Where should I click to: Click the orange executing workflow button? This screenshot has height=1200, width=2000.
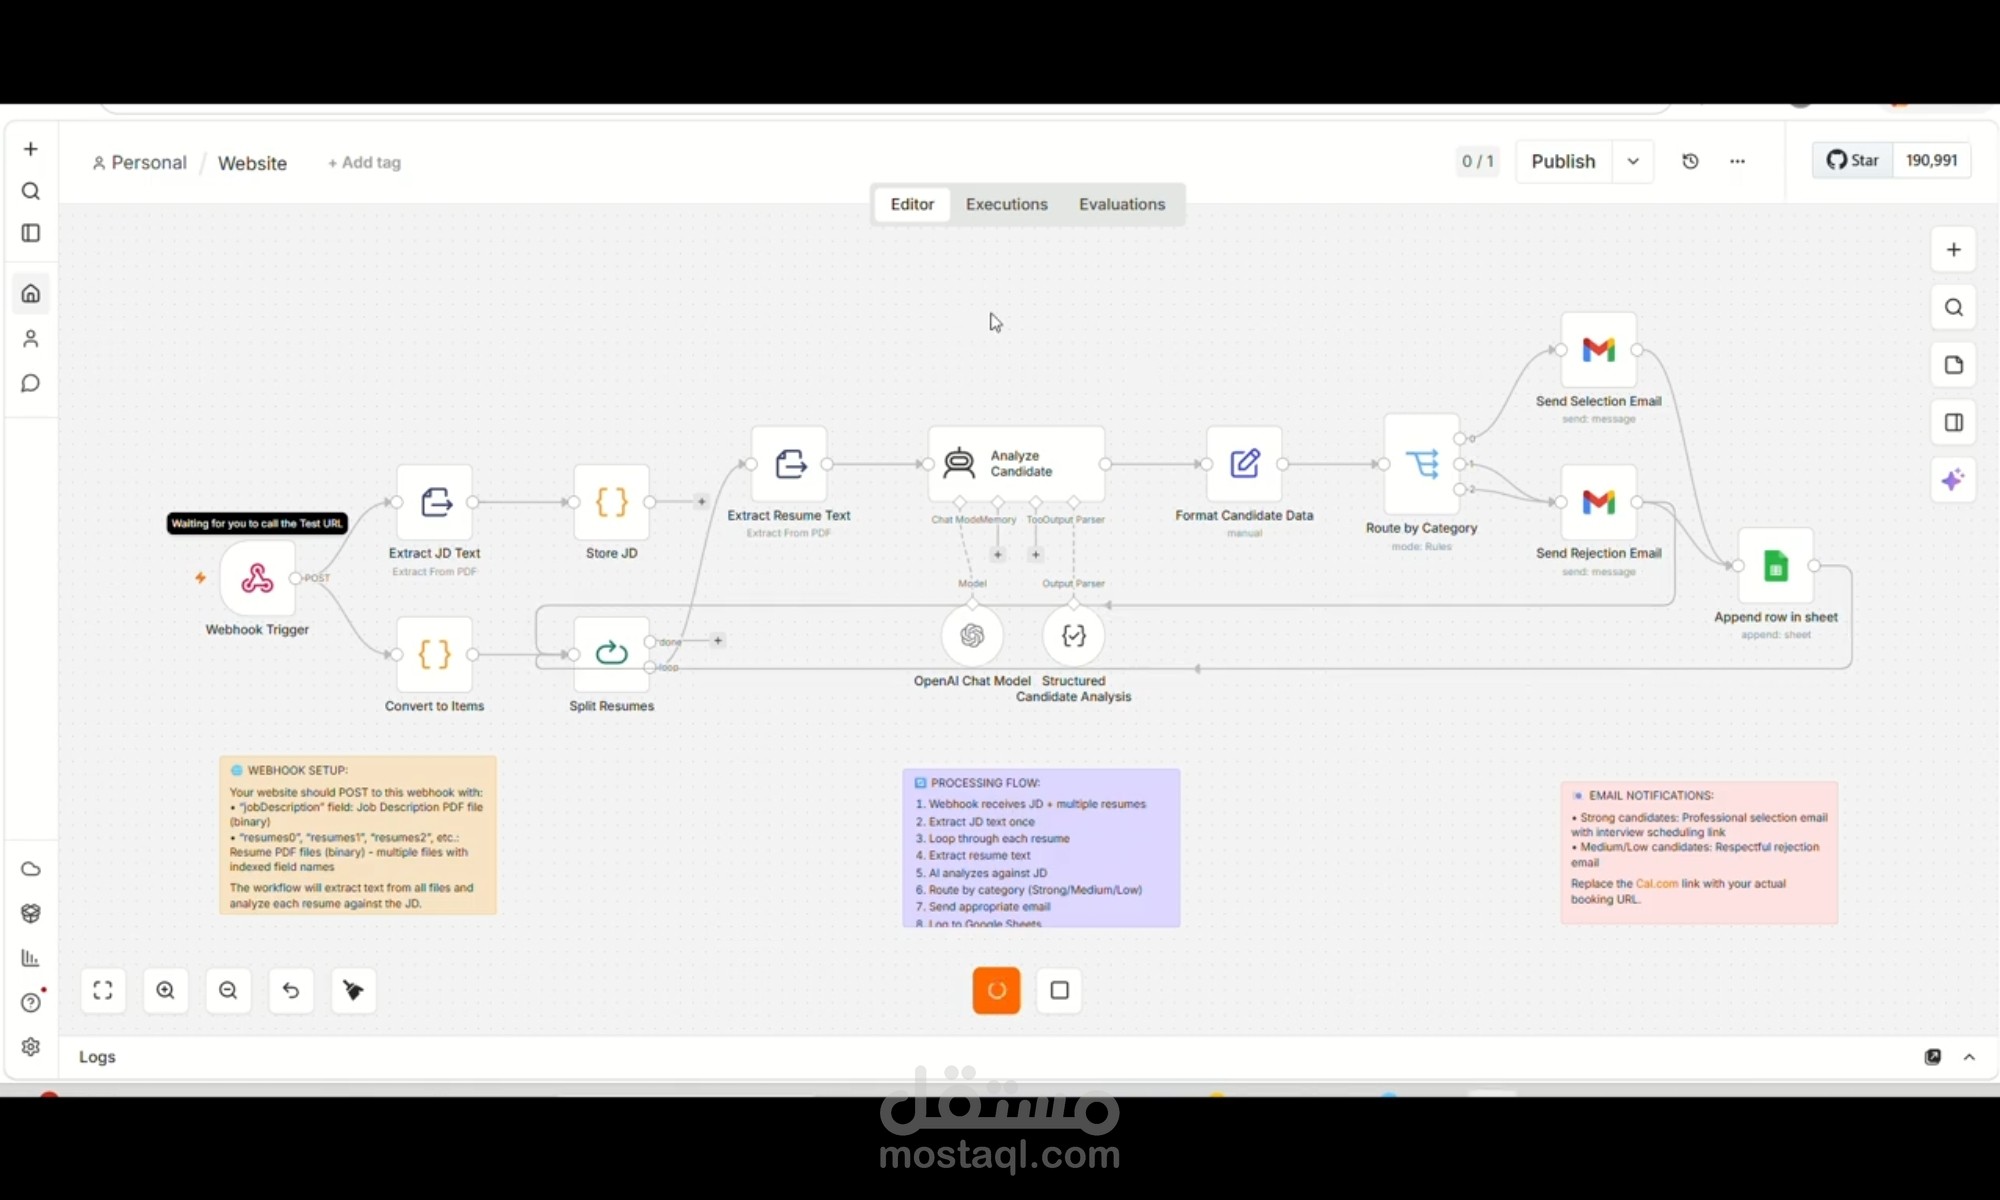[997, 990]
